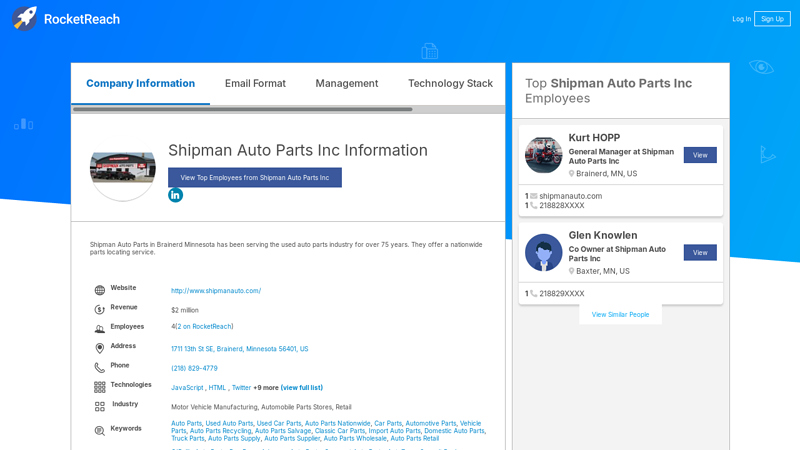
Task: Click the horizontal tab scrollbar
Action: (x=242, y=109)
